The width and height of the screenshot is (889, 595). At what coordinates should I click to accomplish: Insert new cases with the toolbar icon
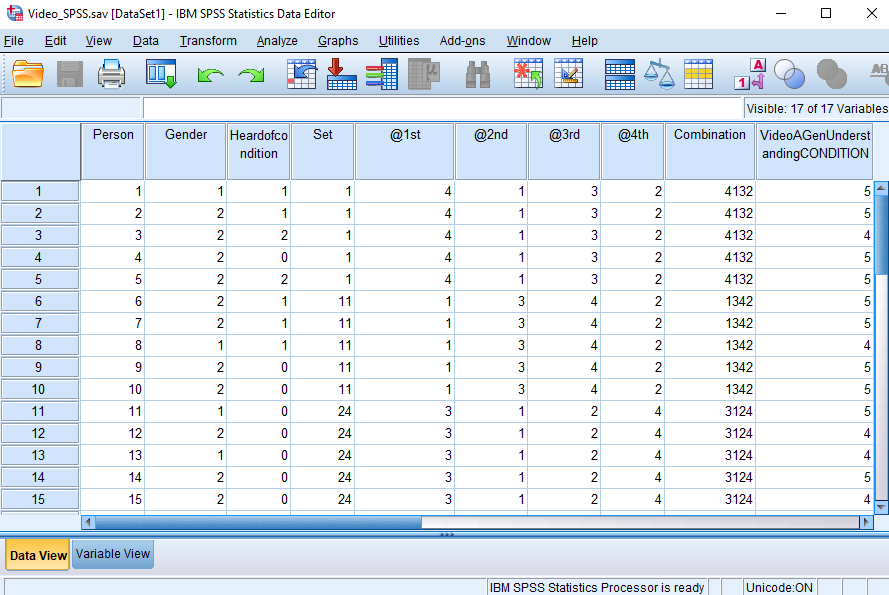point(527,73)
